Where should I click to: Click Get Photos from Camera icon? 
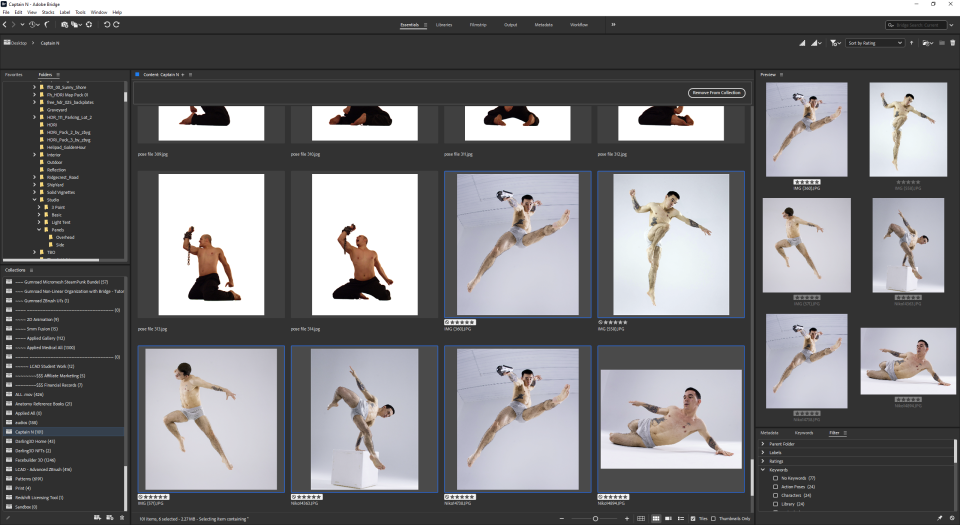click(x=64, y=24)
